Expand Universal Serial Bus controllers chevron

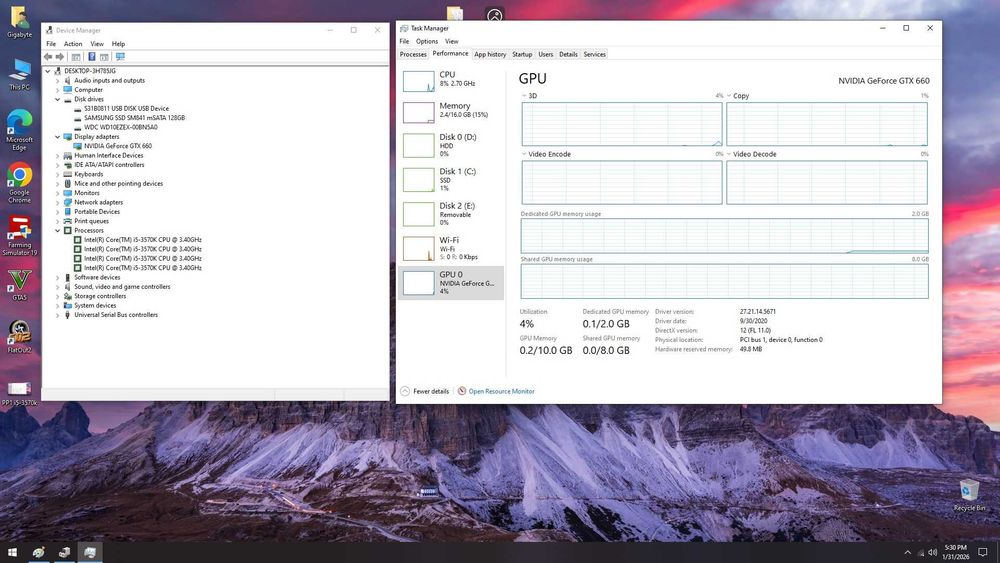click(57, 315)
